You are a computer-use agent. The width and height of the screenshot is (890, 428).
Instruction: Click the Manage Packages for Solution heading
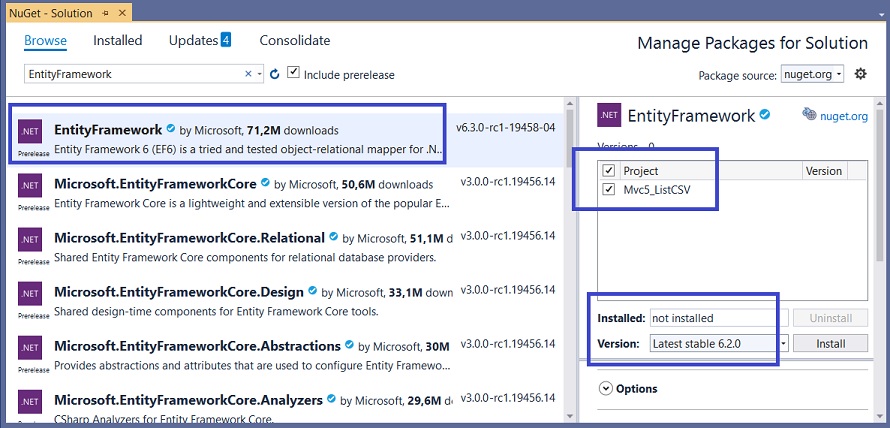pos(753,43)
